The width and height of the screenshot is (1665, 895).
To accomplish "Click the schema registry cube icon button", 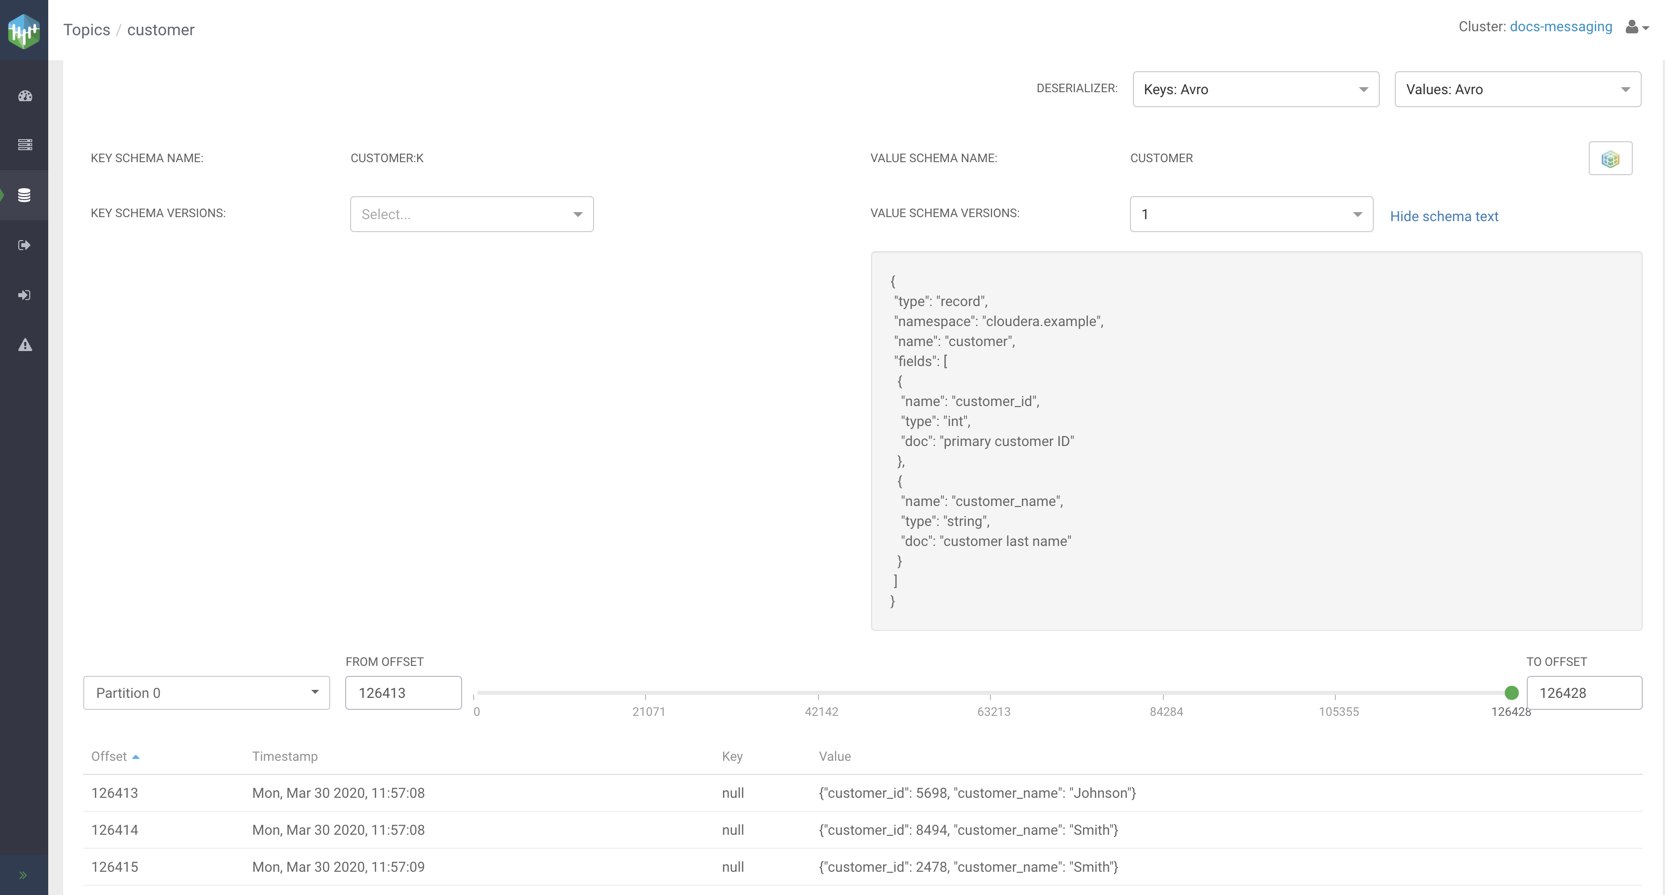I will (x=1610, y=159).
